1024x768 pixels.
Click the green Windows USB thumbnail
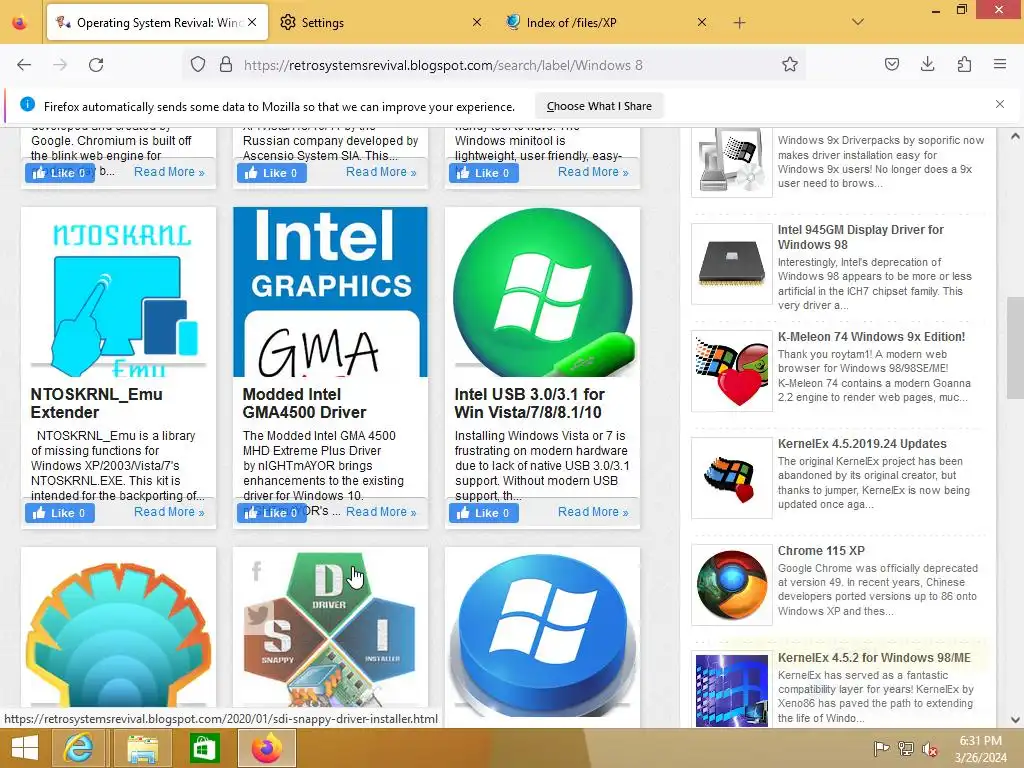pyautogui.click(x=543, y=292)
